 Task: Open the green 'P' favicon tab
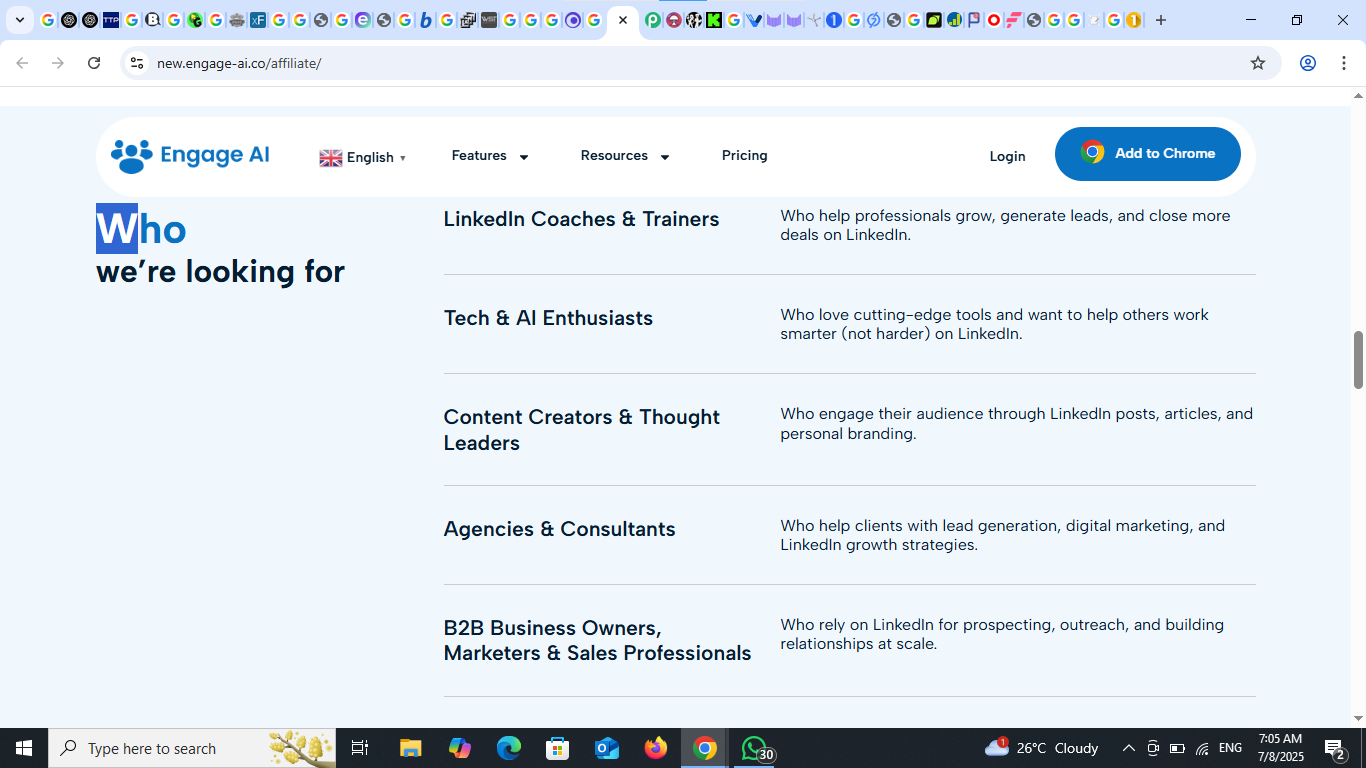tap(653, 20)
